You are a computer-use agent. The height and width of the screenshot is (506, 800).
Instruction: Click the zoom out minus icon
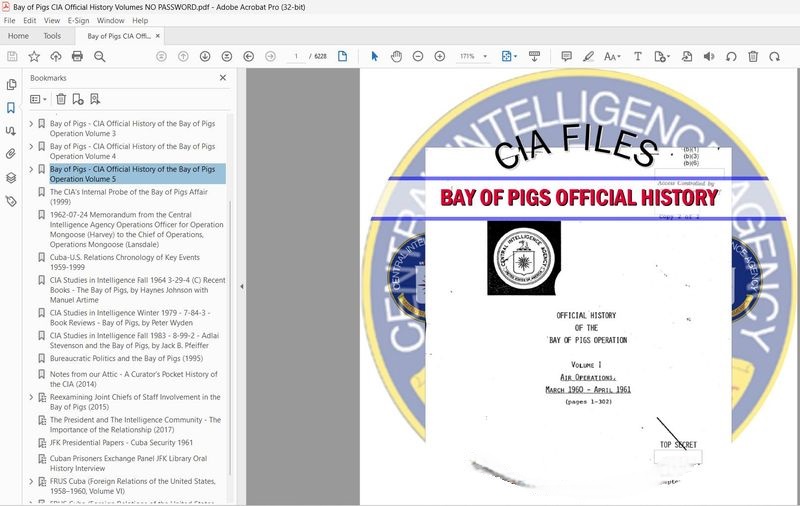tap(418, 56)
